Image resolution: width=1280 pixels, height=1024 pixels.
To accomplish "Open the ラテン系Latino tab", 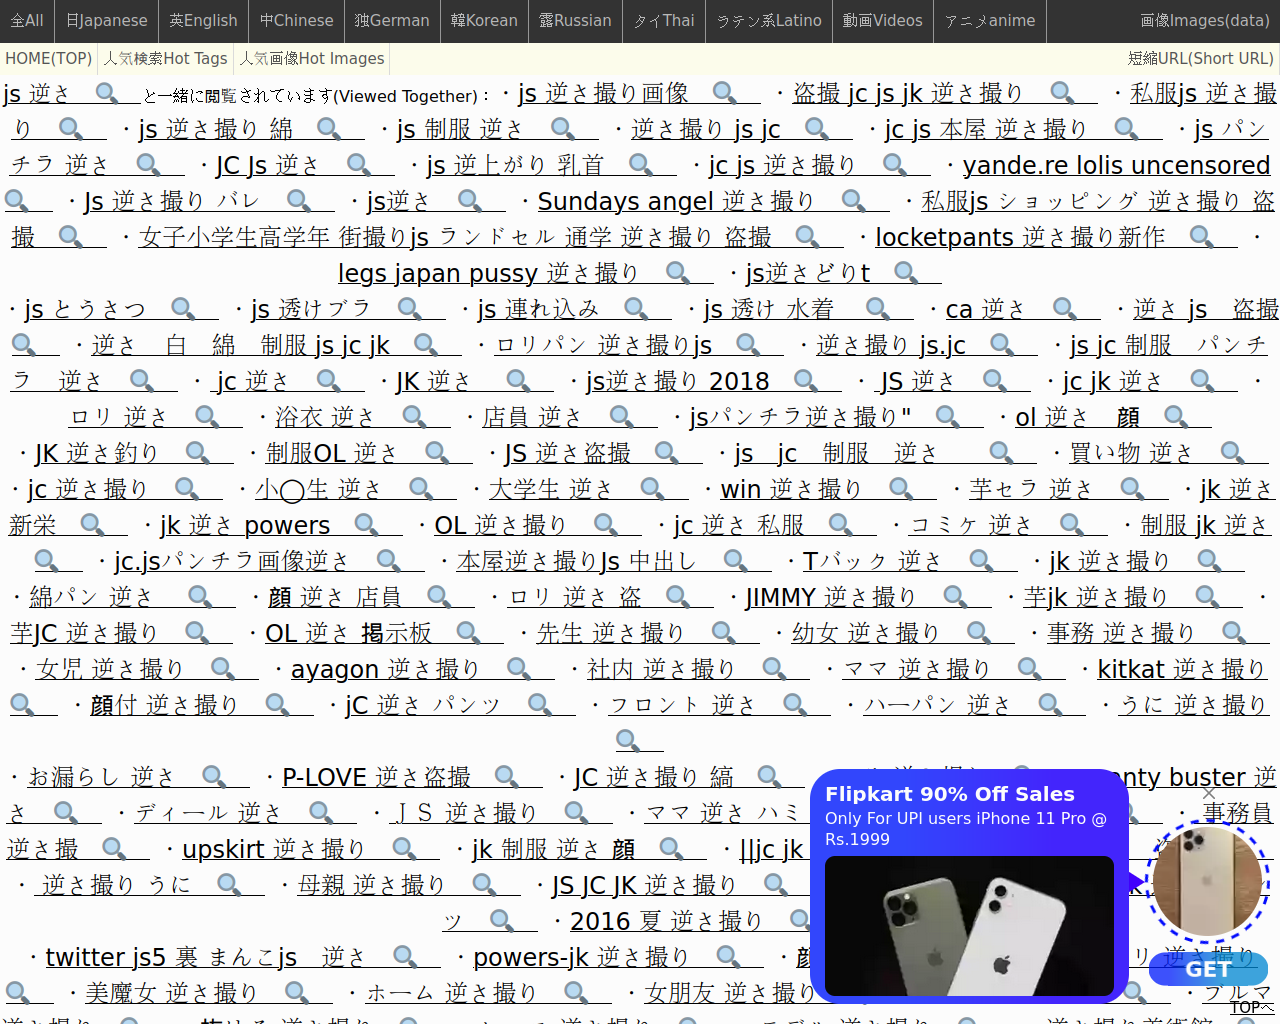I will coord(769,21).
